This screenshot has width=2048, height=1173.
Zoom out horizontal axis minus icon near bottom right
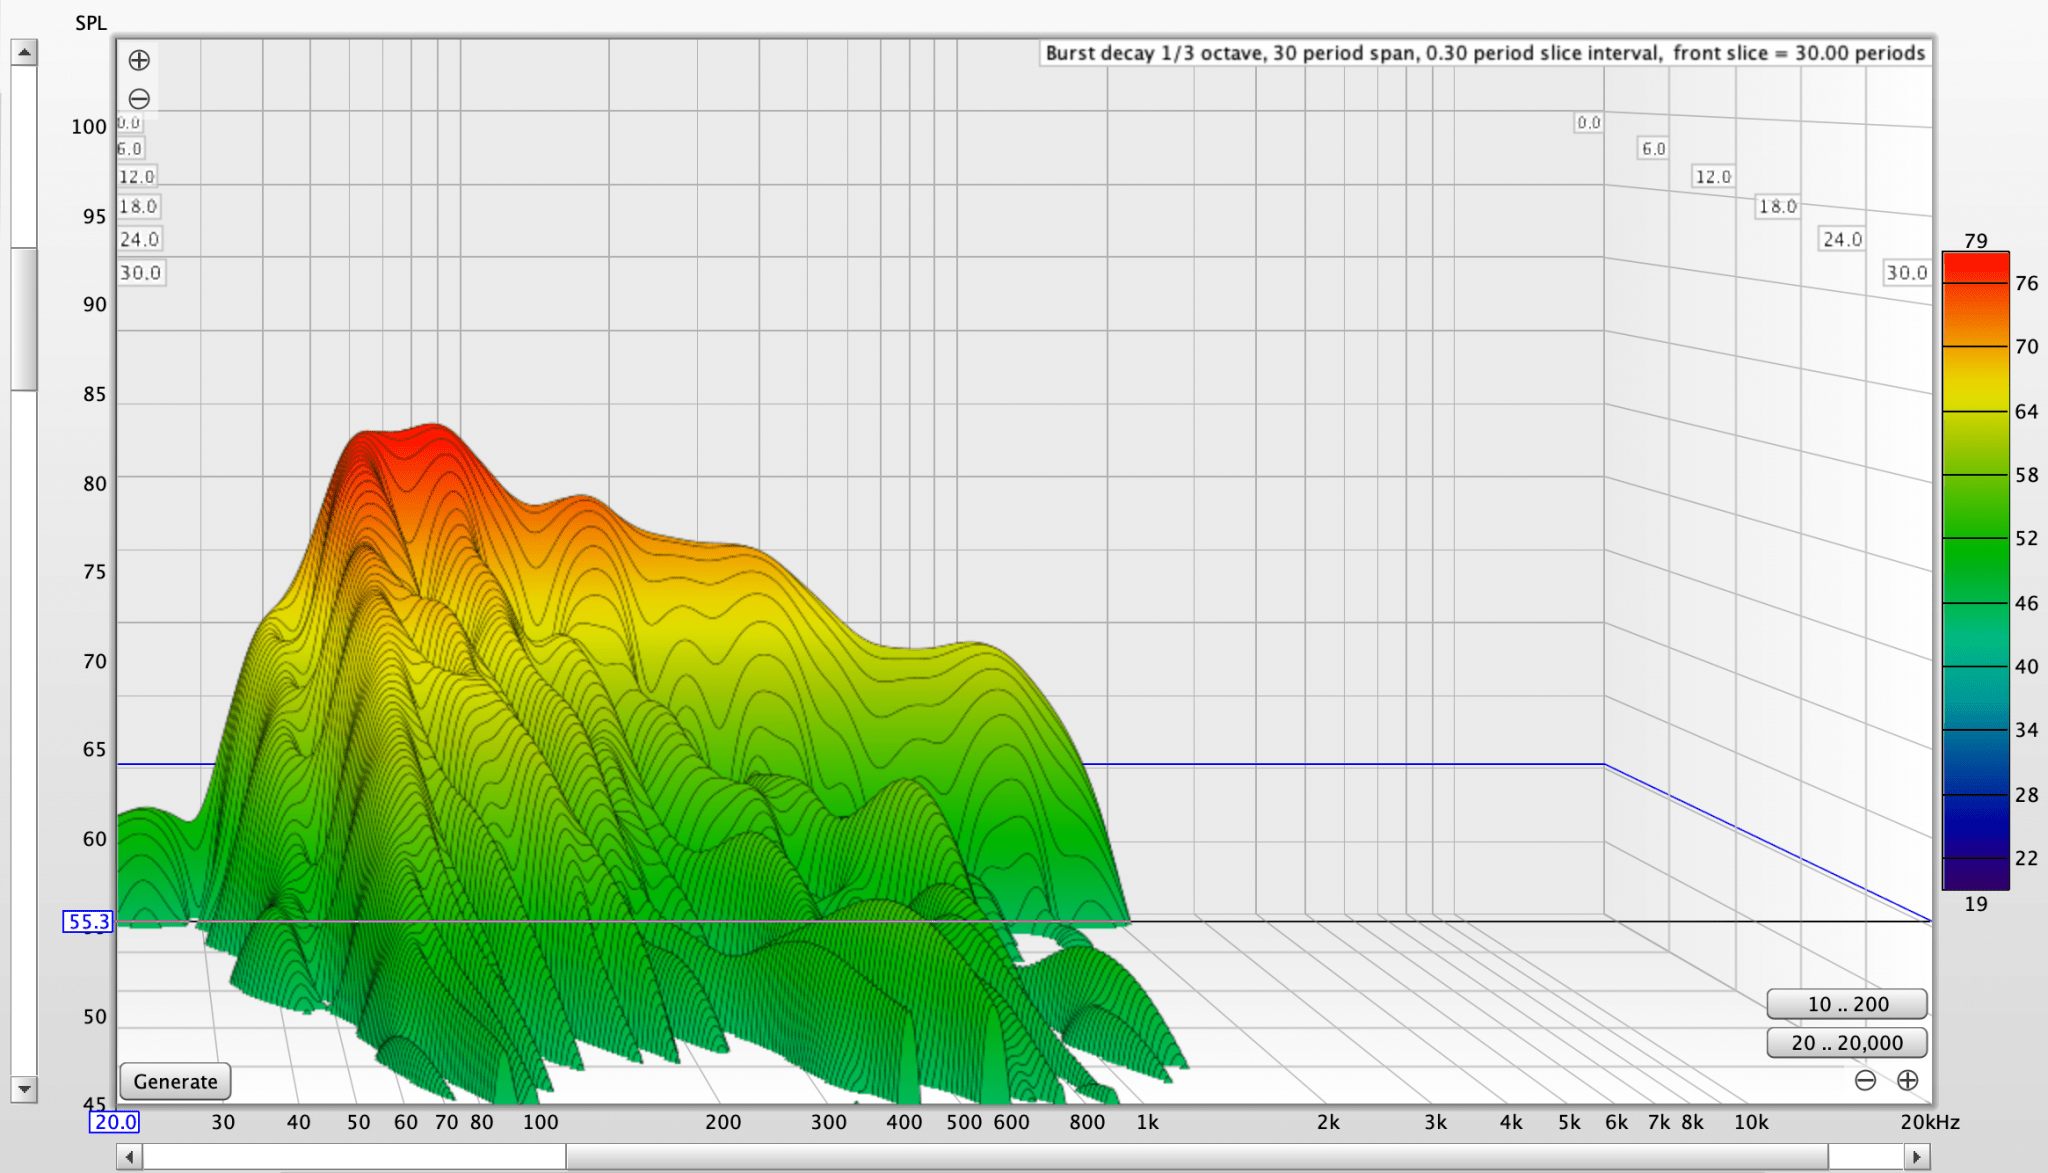pos(1865,1080)
